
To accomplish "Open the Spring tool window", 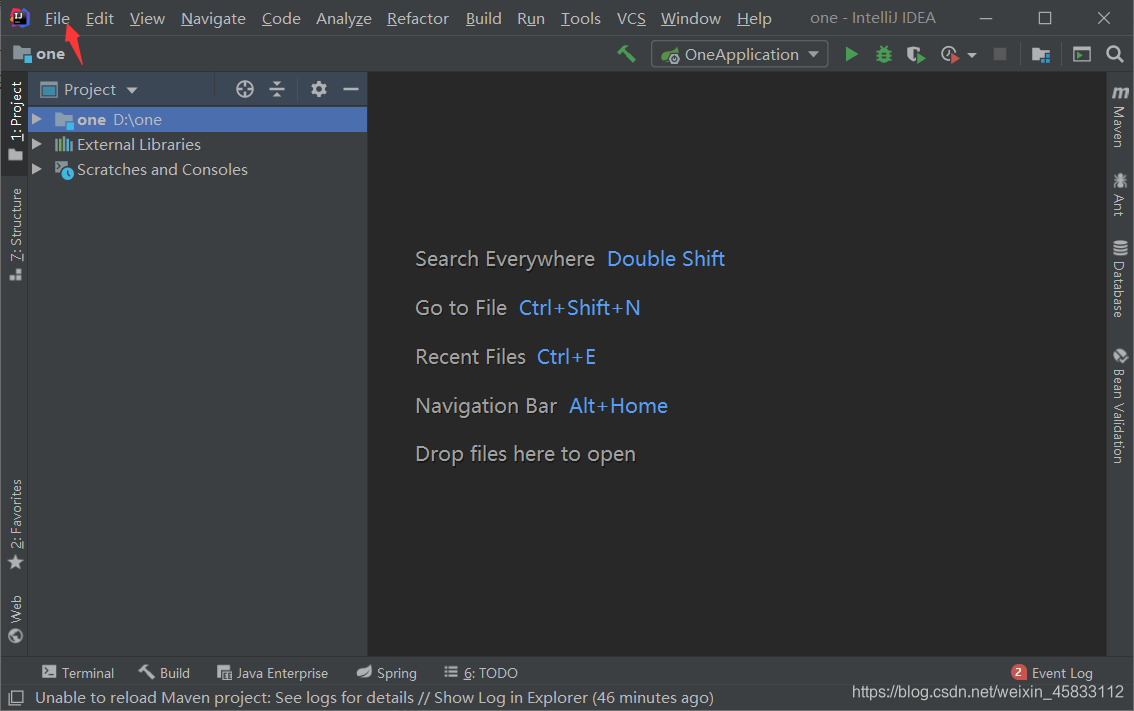I will click(387, 673).
